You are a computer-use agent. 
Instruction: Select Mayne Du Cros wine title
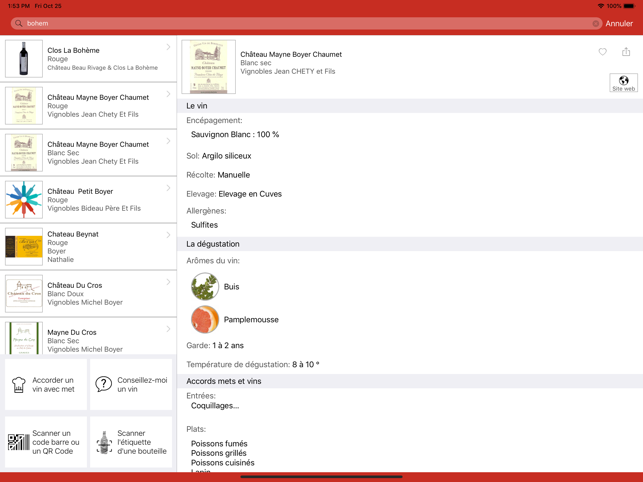click(72, 332)
